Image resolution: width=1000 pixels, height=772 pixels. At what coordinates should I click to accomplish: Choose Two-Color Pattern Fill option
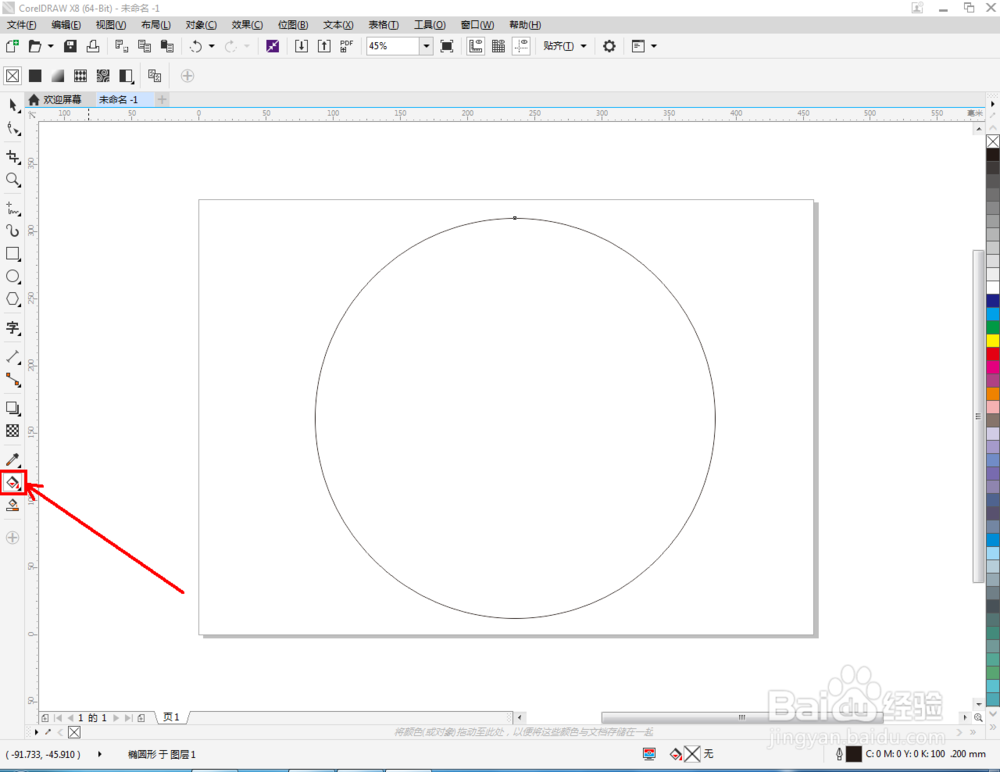click(126, 76)
